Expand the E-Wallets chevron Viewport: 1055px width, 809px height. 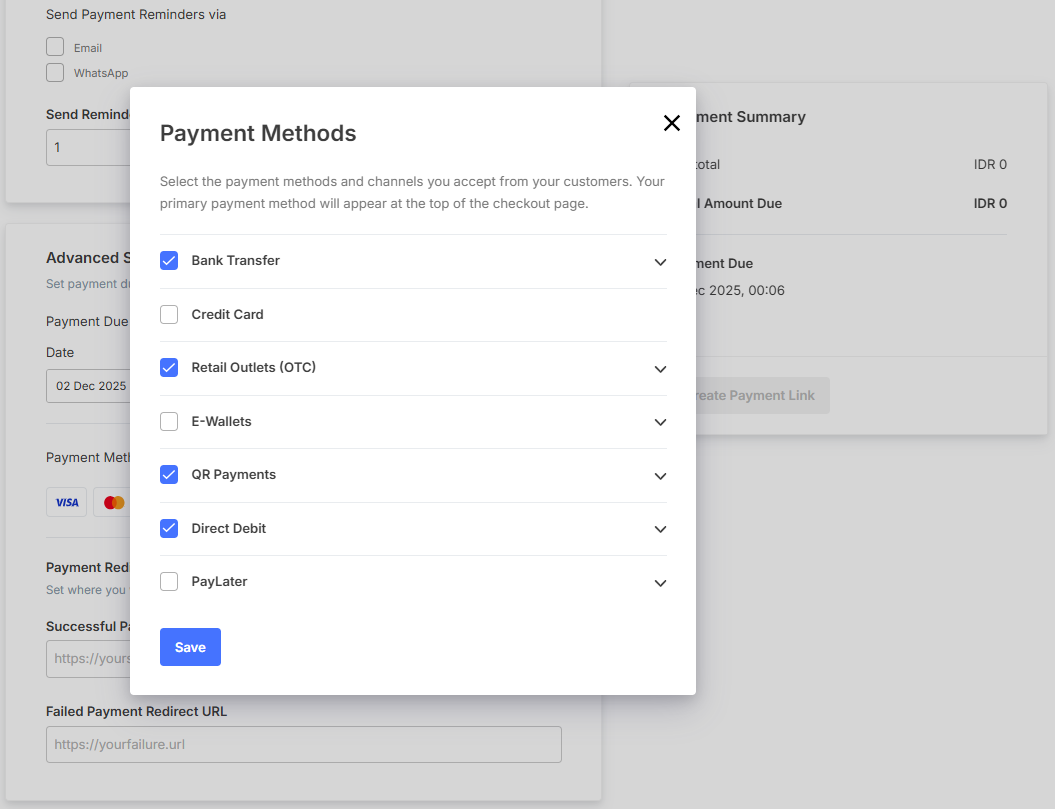[x=660, y=422]
